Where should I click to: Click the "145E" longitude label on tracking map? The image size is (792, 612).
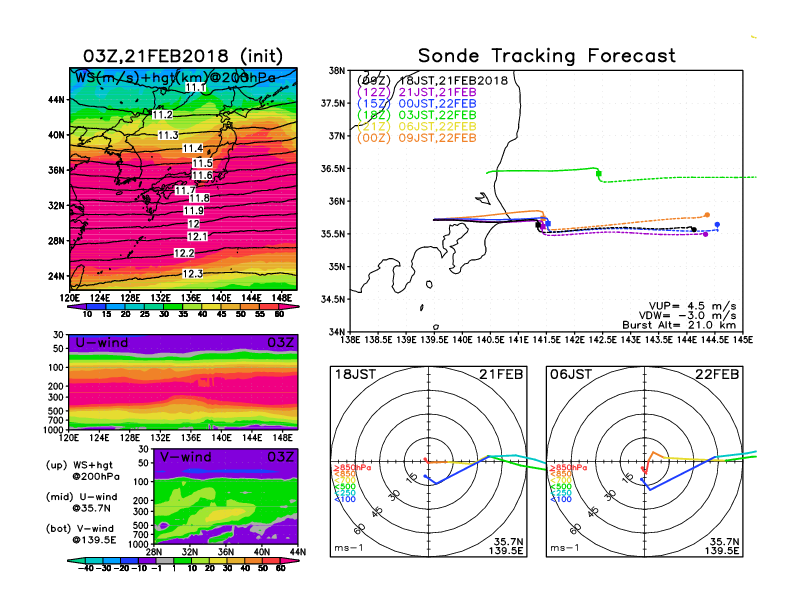(743, 340)
